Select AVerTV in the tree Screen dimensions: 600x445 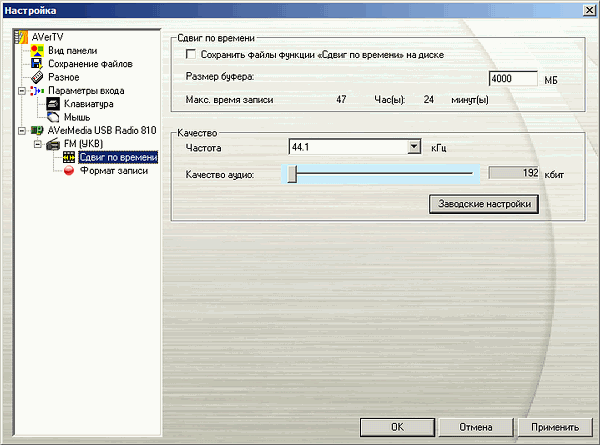(47, 37)
